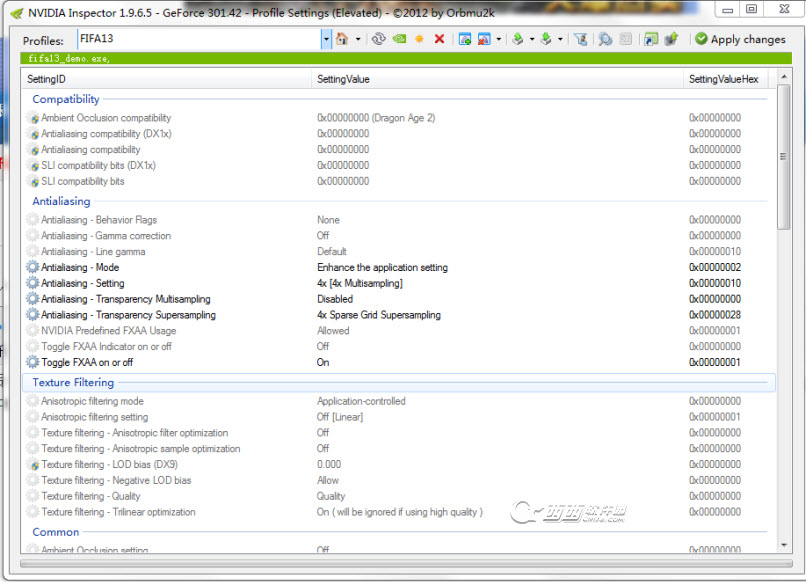Click the first green export arrow icon
This screenshot has width=806, height=582.
[x=518, y=39]
